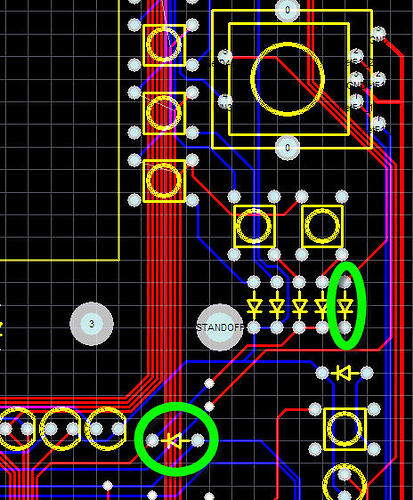Select the middle of three stacked tactile switches
This screenshot has width=413, height=500.
164,113
